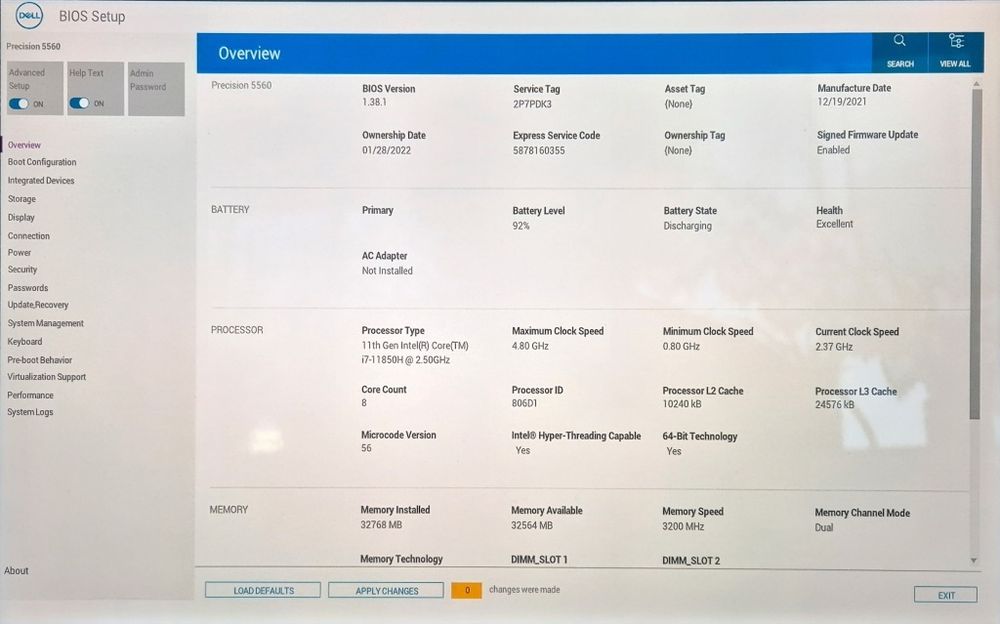Click the Overview header title

click(249, 54)
